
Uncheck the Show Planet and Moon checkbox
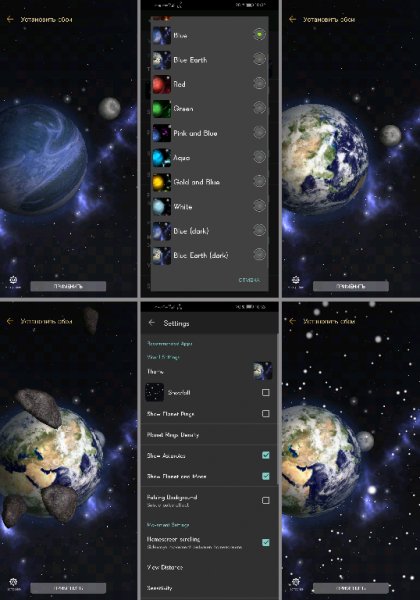[265, 476]
